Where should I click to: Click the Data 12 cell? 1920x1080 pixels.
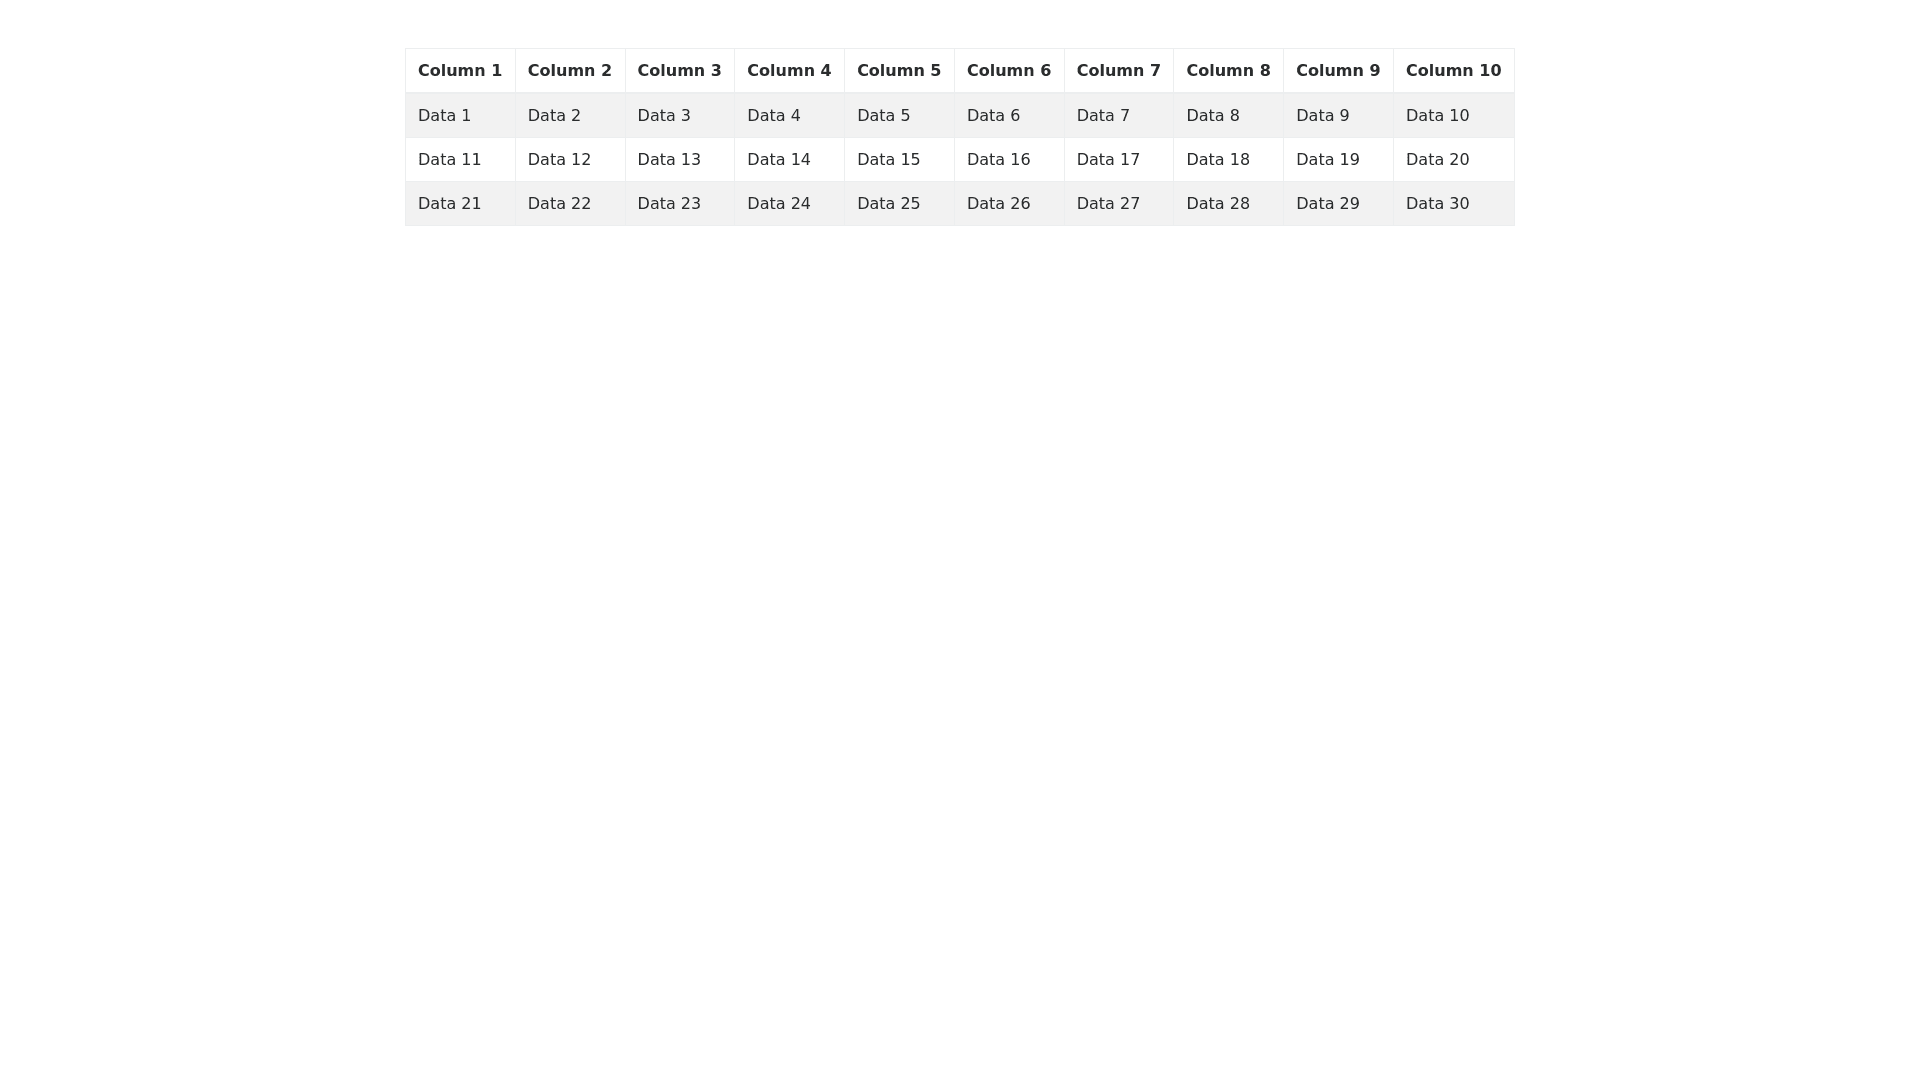coord(570,160)
